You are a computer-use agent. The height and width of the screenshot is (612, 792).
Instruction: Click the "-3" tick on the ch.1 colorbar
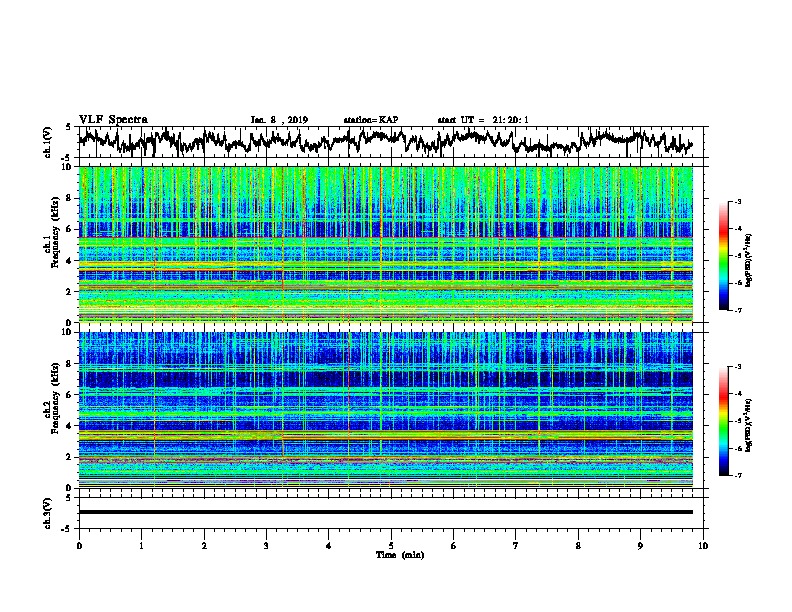click(738, 201)
